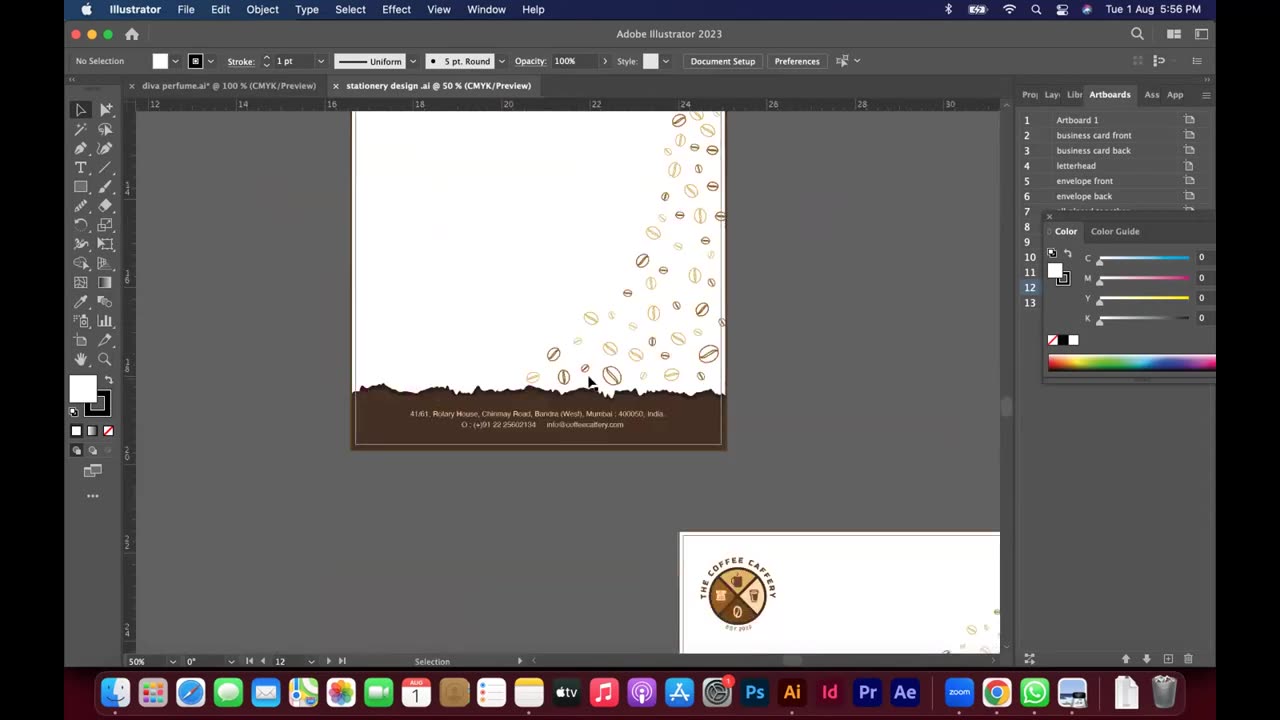Select the Direct Selection tool
This screenshot has height=720, width=1280.
coord(105,110)
